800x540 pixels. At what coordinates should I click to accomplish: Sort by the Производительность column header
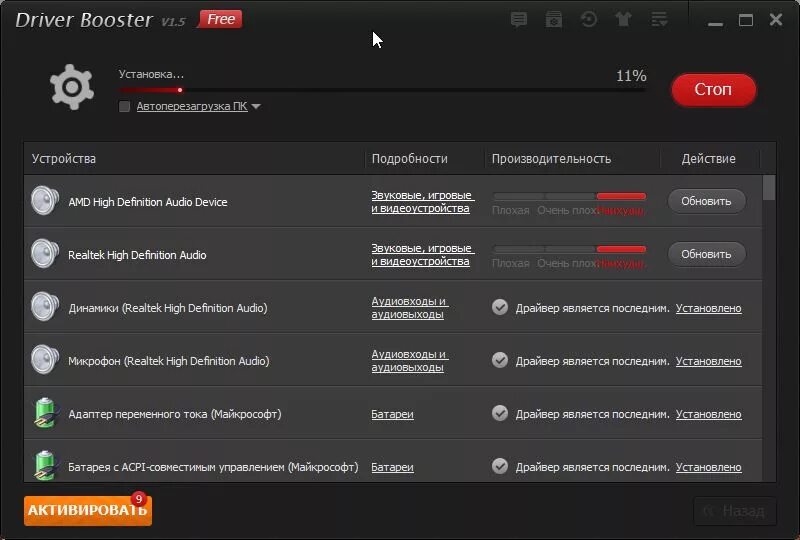pos(551,159)
